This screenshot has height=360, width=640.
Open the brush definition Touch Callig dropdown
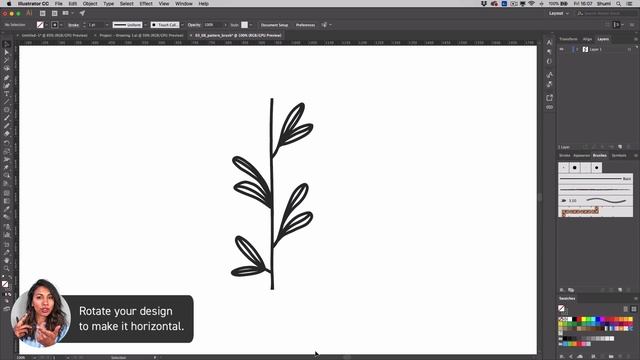pos(182,25)
